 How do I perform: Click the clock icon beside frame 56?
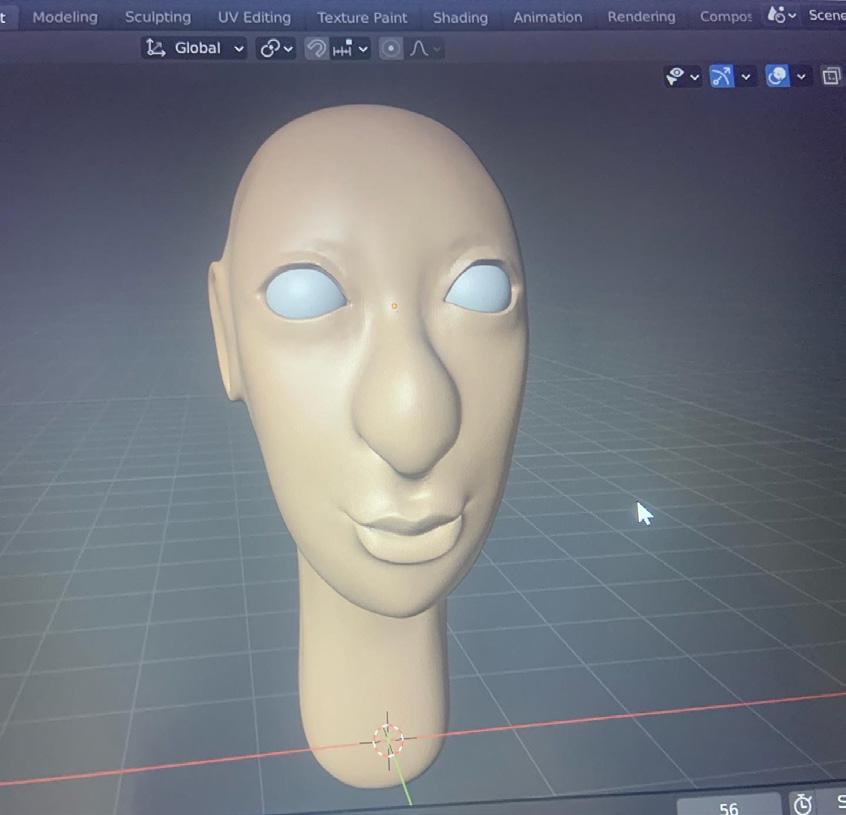tap(802, 804)
